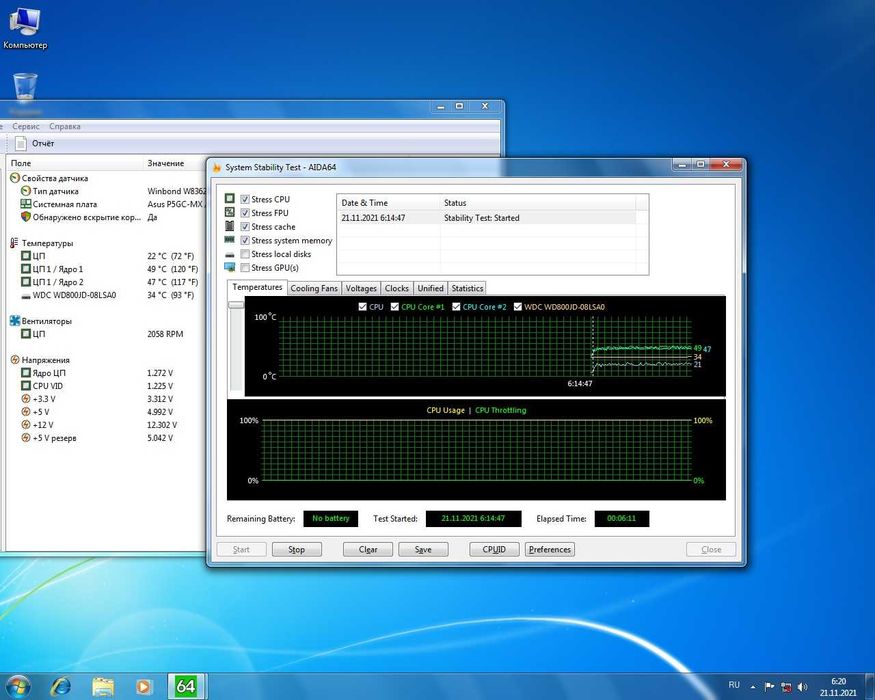This screenshot has width=875, height=700.
Task: Click the Stress CPU chip icon
Action: (x=229, y=199)
